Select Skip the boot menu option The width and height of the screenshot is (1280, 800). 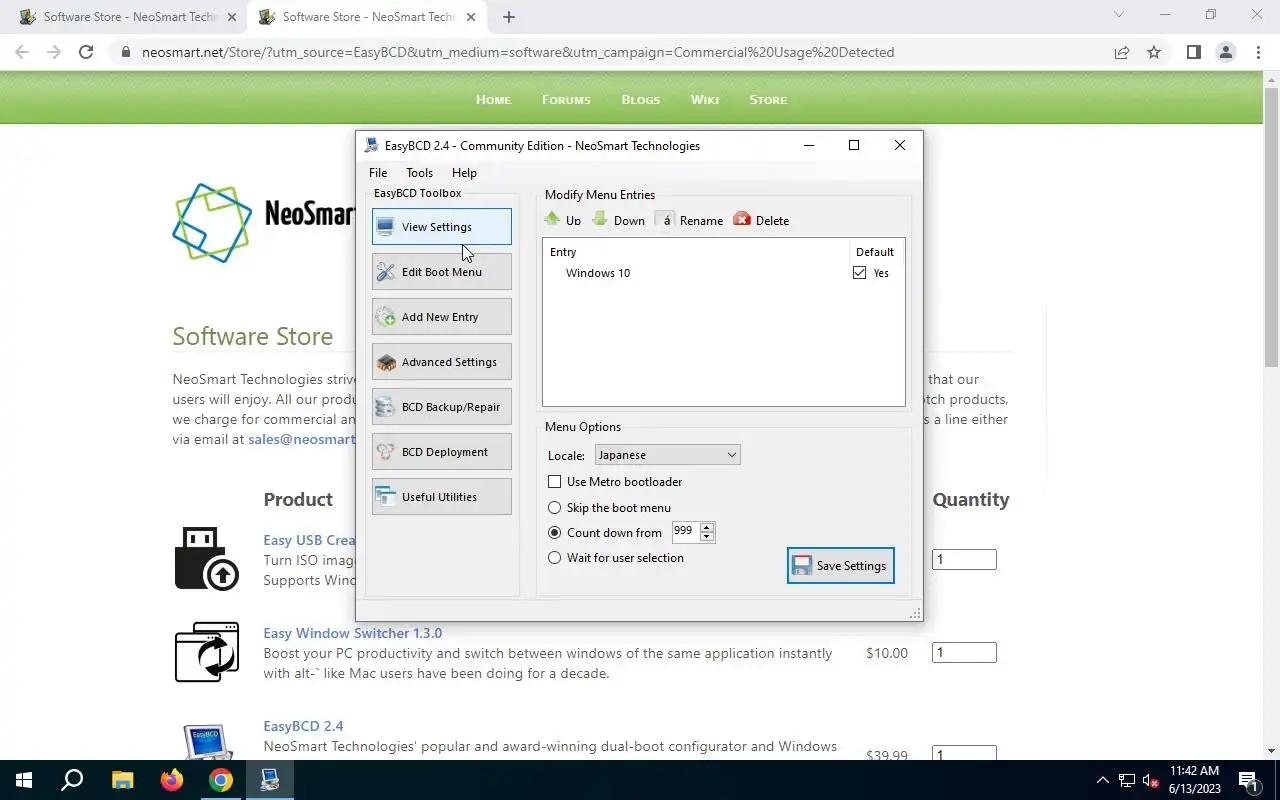(555, 508)
